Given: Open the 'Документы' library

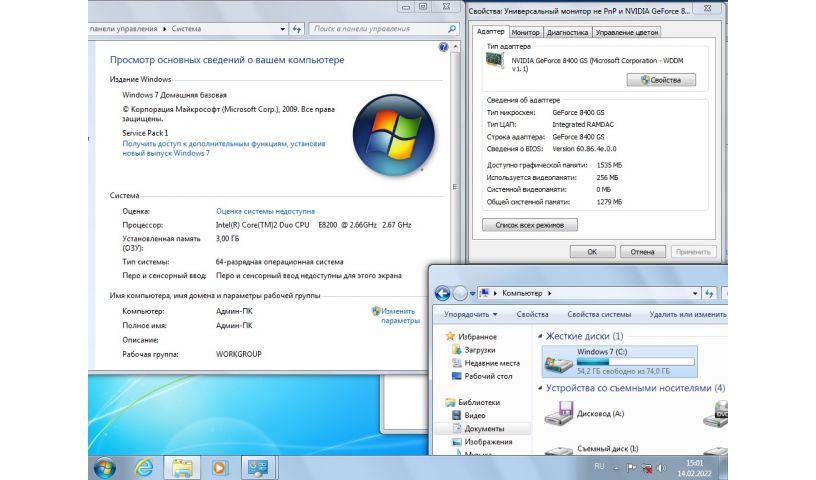Looking at the screenshot, I should coord(484,428).
